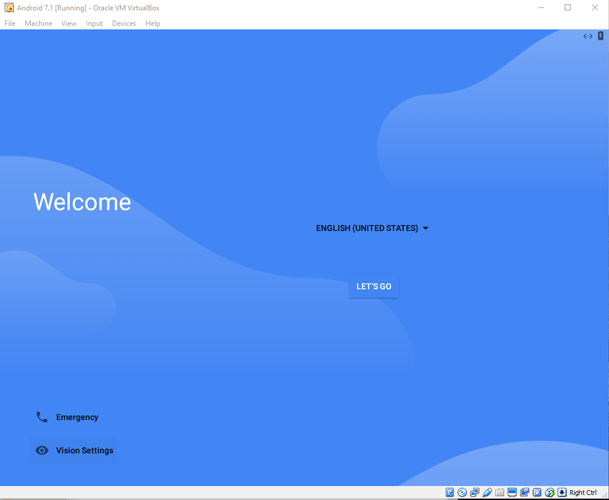The width and height of the screenshot is (609, 500).
Task: Open Vision Settings
Action: tap(74, 450)
